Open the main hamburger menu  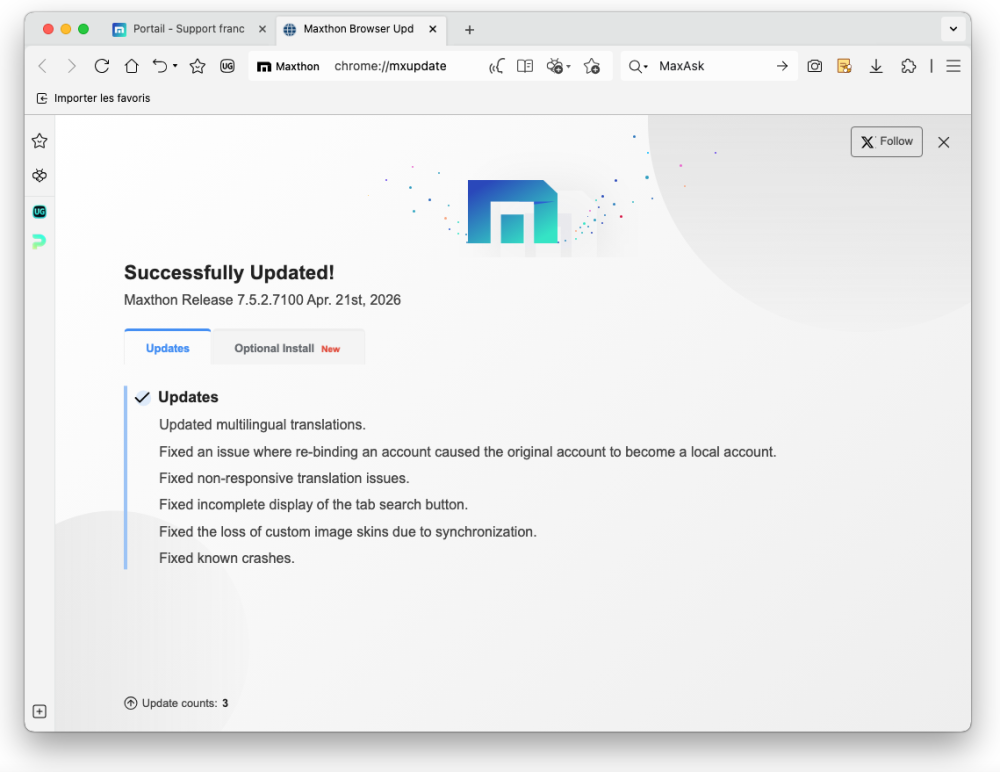(953, 66)
